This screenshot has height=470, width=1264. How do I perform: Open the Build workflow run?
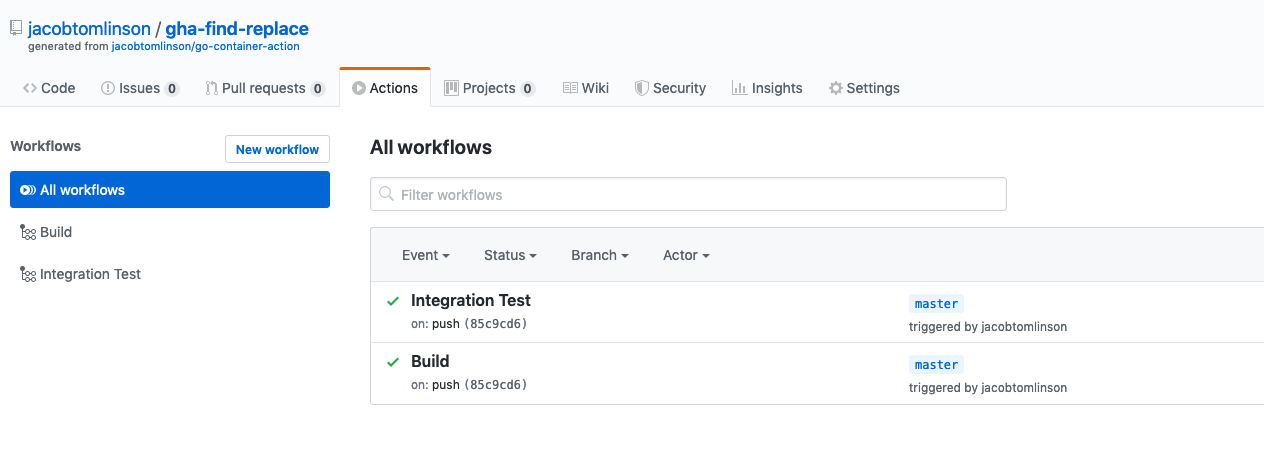coord(430,361)
